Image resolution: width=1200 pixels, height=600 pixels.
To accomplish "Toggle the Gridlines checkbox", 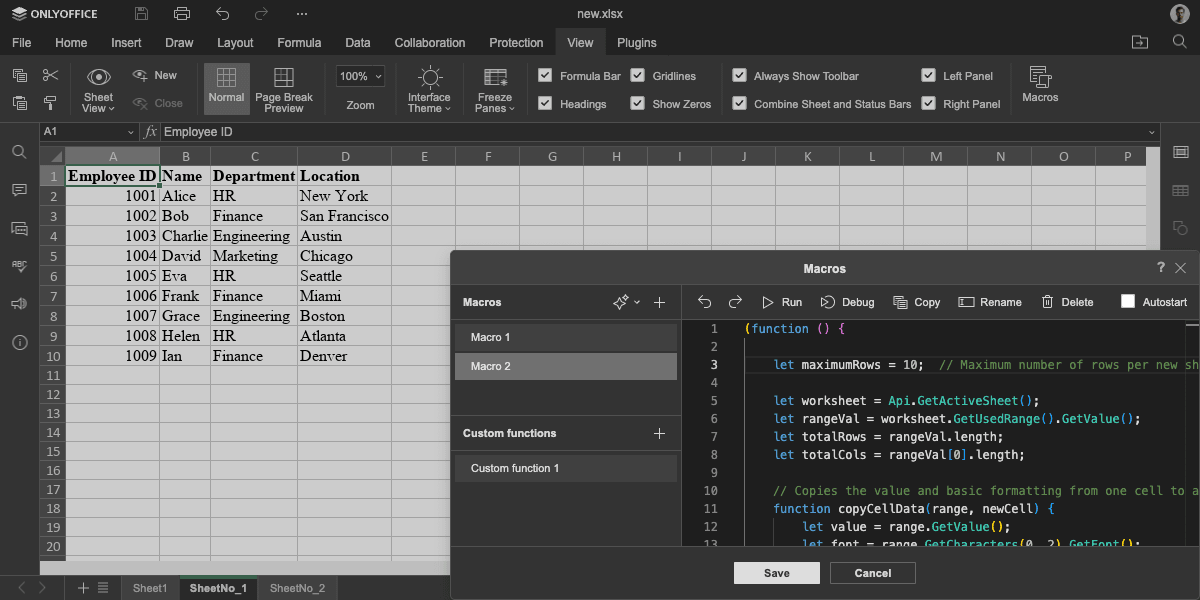I will coord(637,75).
